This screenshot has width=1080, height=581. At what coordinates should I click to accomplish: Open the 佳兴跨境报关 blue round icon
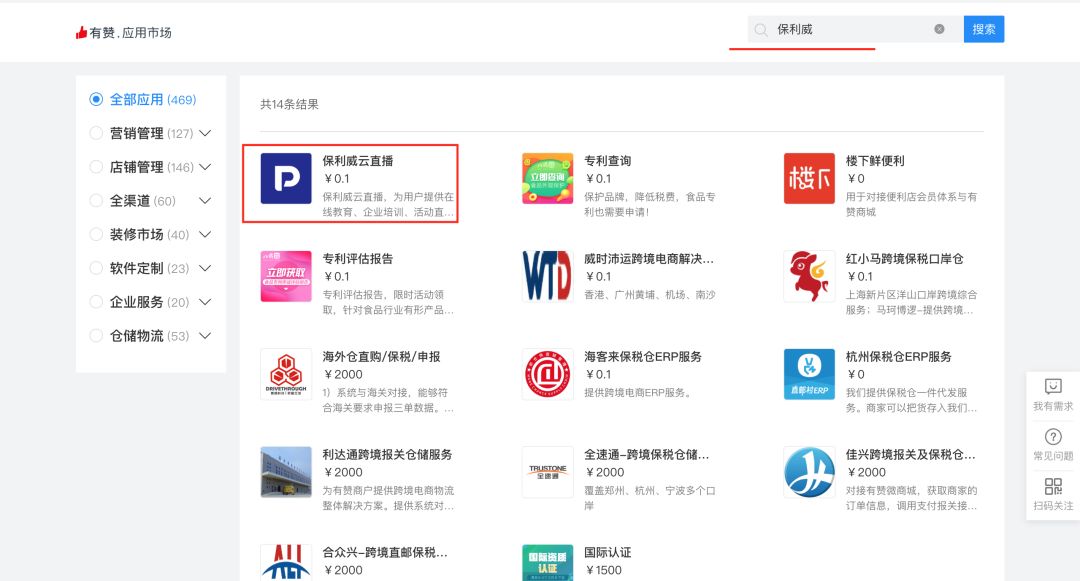click(x=809, y=472)
